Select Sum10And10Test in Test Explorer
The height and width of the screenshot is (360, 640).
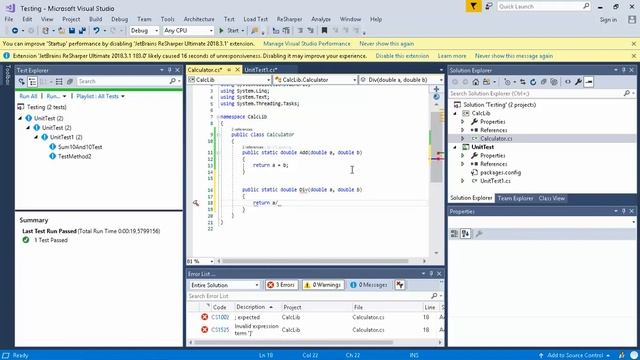click(80, 147)
